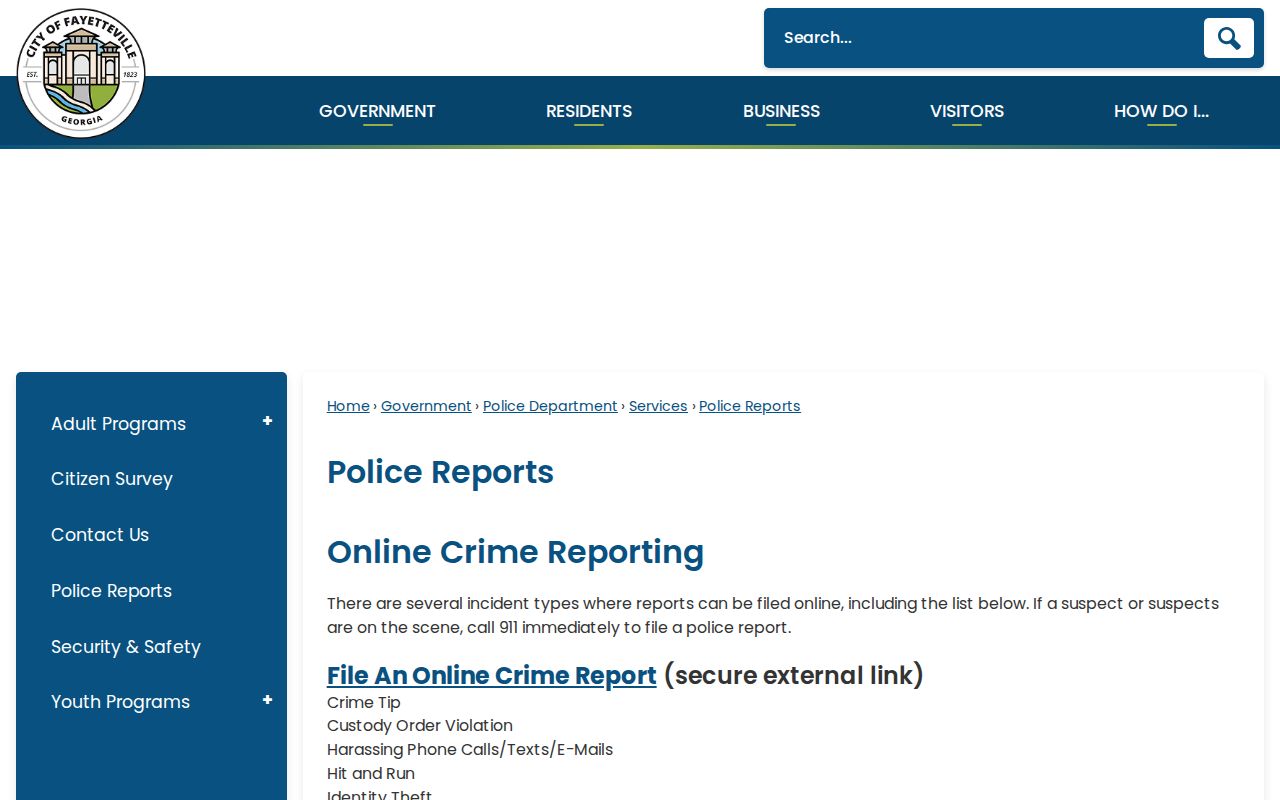Image resolution: width=1280 pixels, height=800 pixels.
Task: Choose Police Reports in the sidebar
Action: (x=111, y=591)
